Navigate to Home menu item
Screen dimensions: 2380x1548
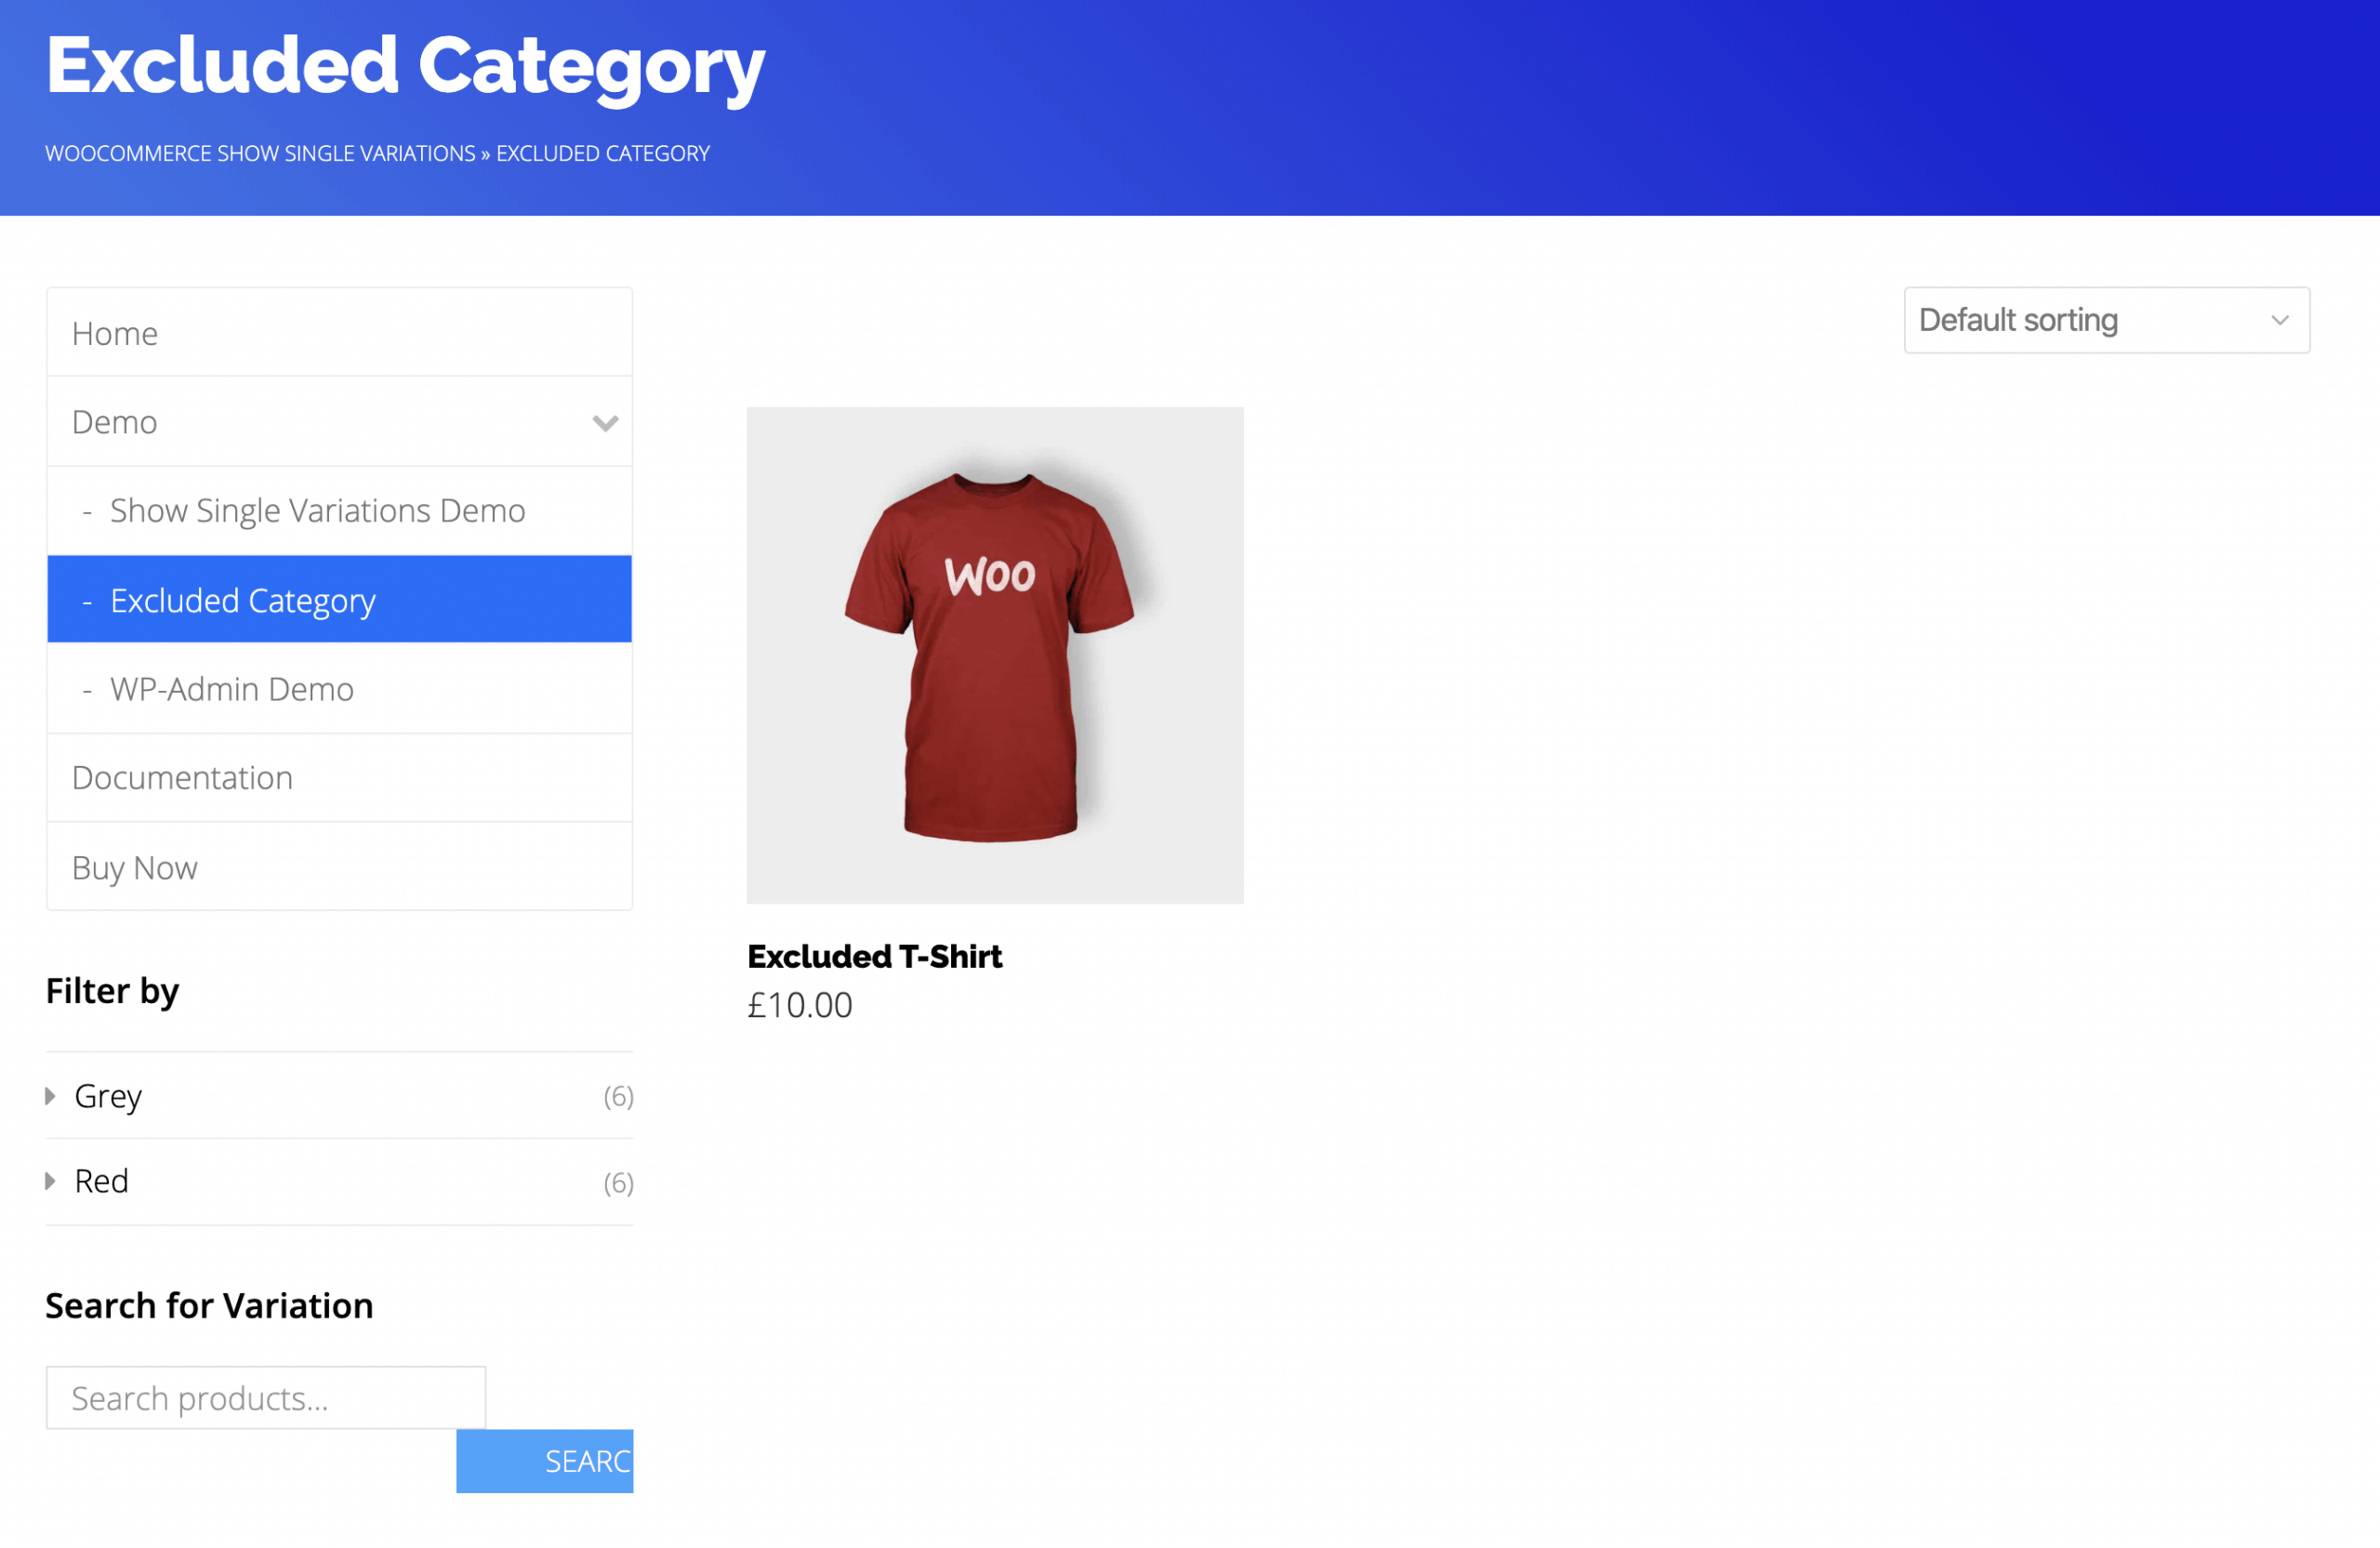coord(340,332)
